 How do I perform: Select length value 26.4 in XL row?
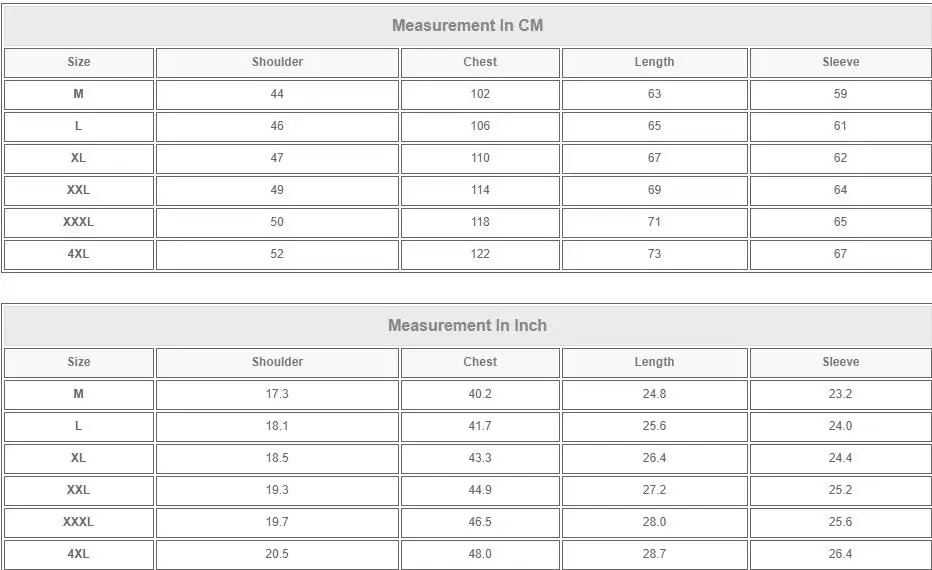click(654, 459)
